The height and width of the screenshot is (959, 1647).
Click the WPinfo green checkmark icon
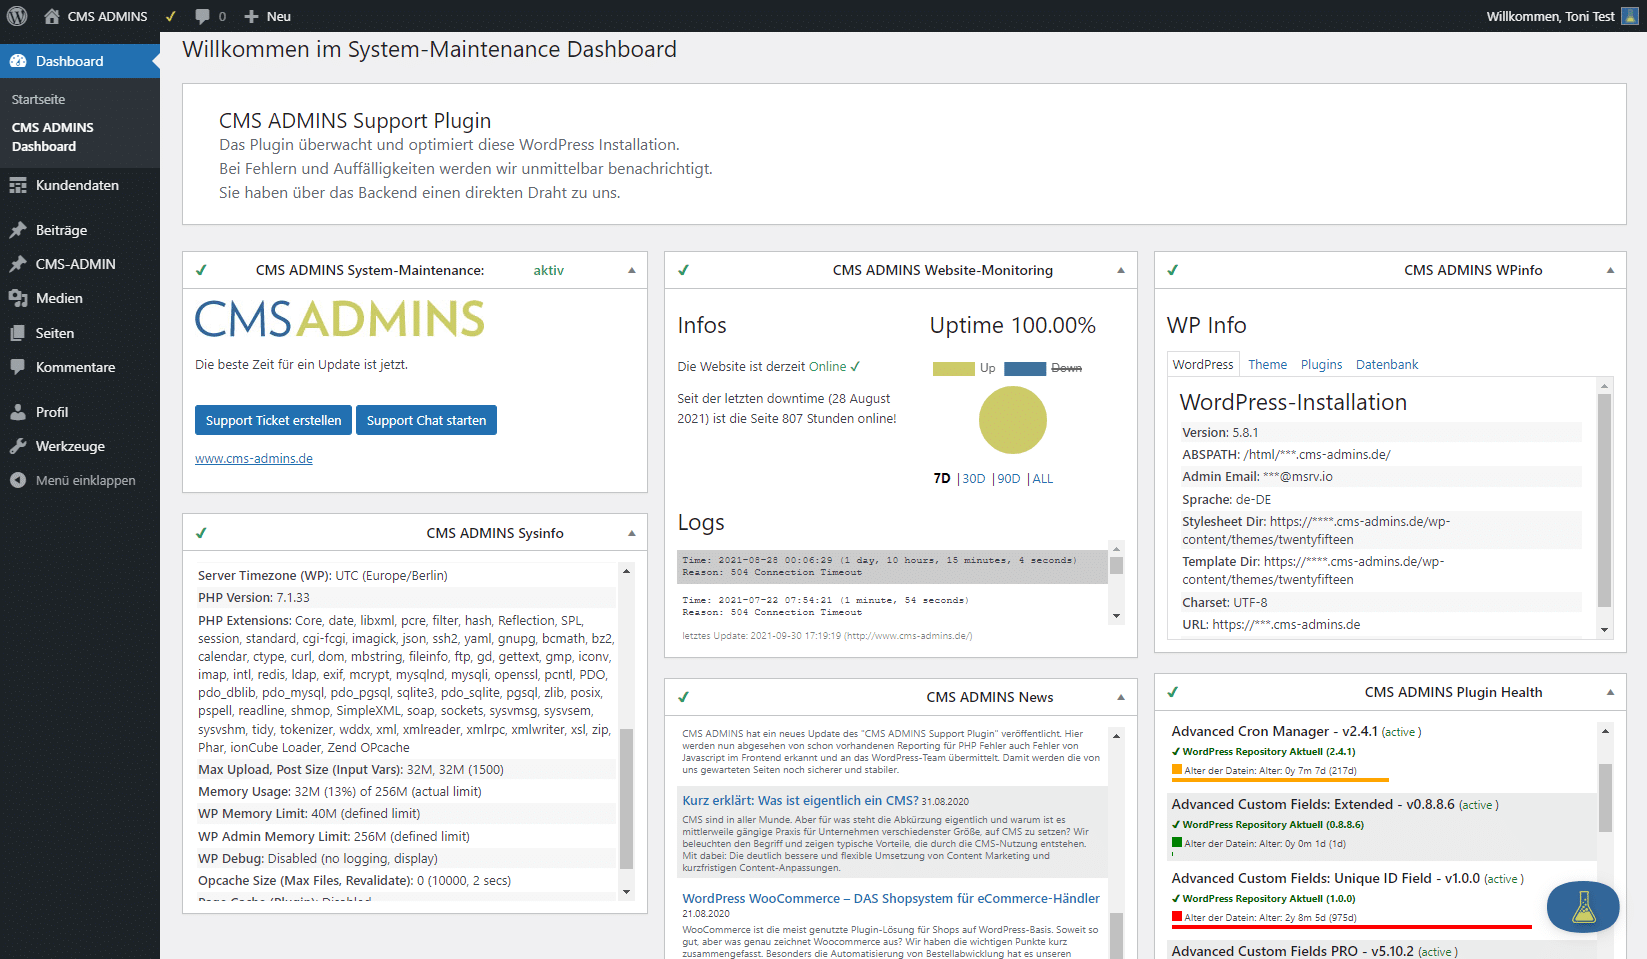[x=1173, y=270]
